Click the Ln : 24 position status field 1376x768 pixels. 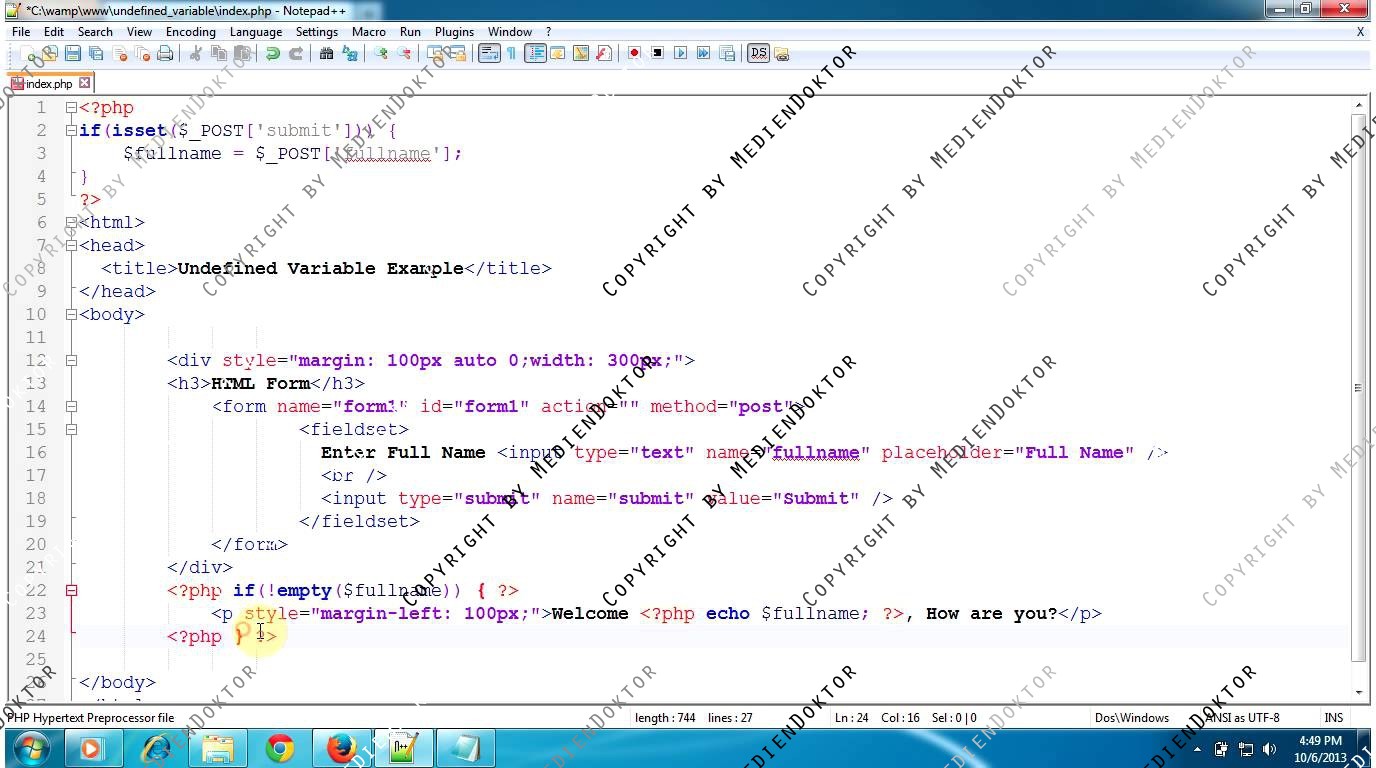click(851, 717)
